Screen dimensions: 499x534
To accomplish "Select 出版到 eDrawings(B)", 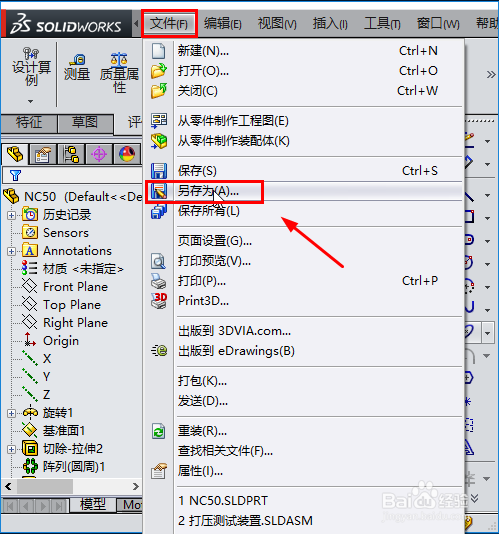I will 303,351.
